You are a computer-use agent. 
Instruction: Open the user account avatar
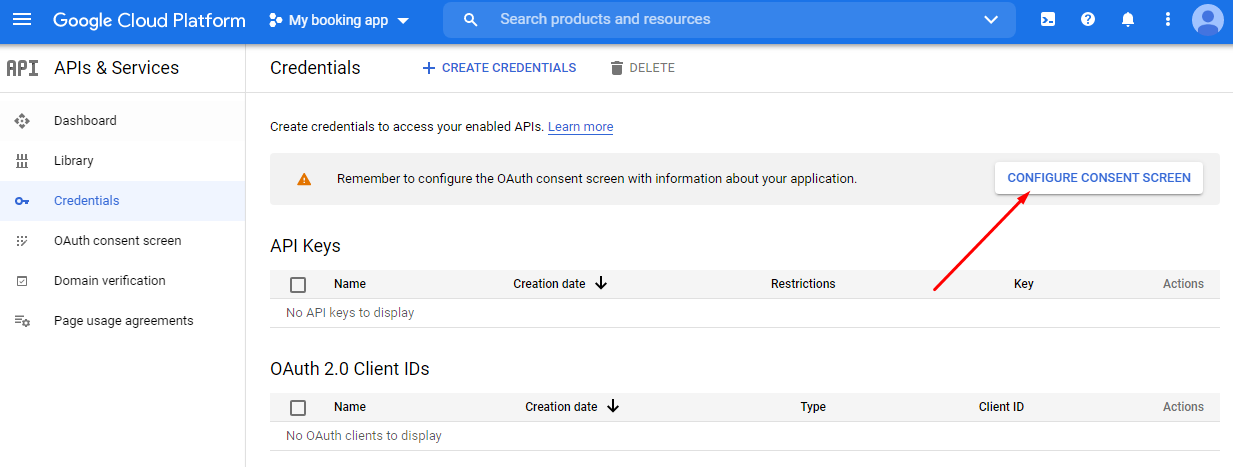1208,20
